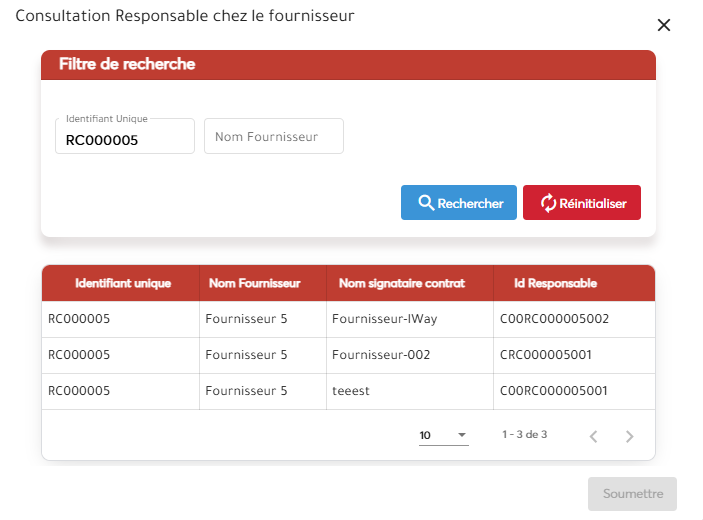Sort by Id Responsable column header
Viewport: 703px width, 520px height.
coord(555,283)
